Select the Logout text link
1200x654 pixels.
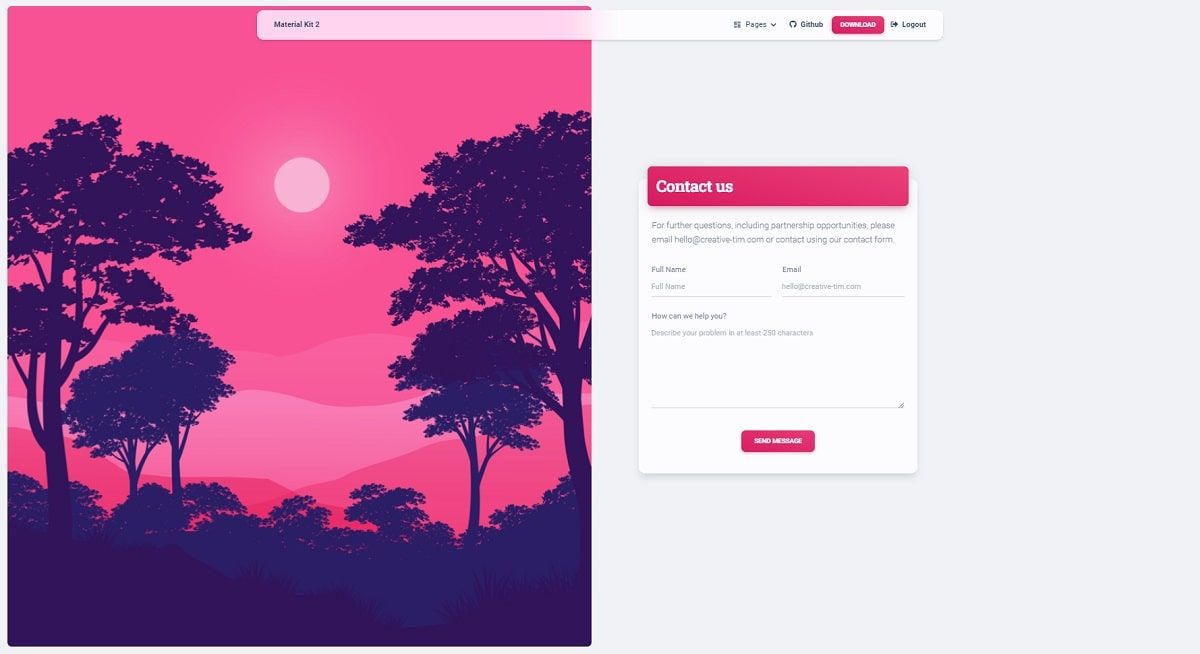point(914,25)
